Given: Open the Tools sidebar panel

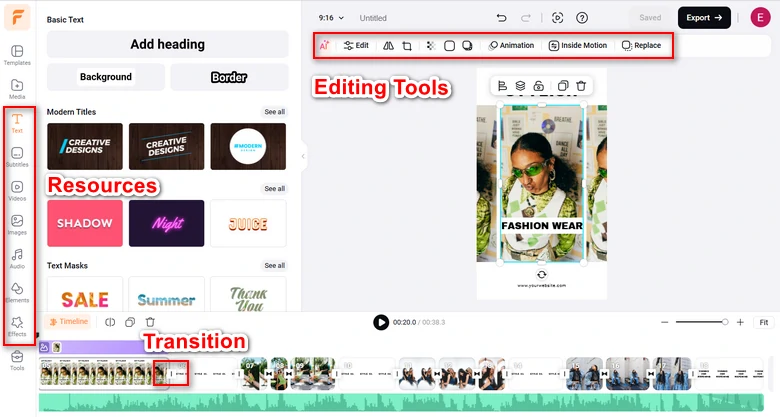Looking at the screenshot, I should click(17, 360).
